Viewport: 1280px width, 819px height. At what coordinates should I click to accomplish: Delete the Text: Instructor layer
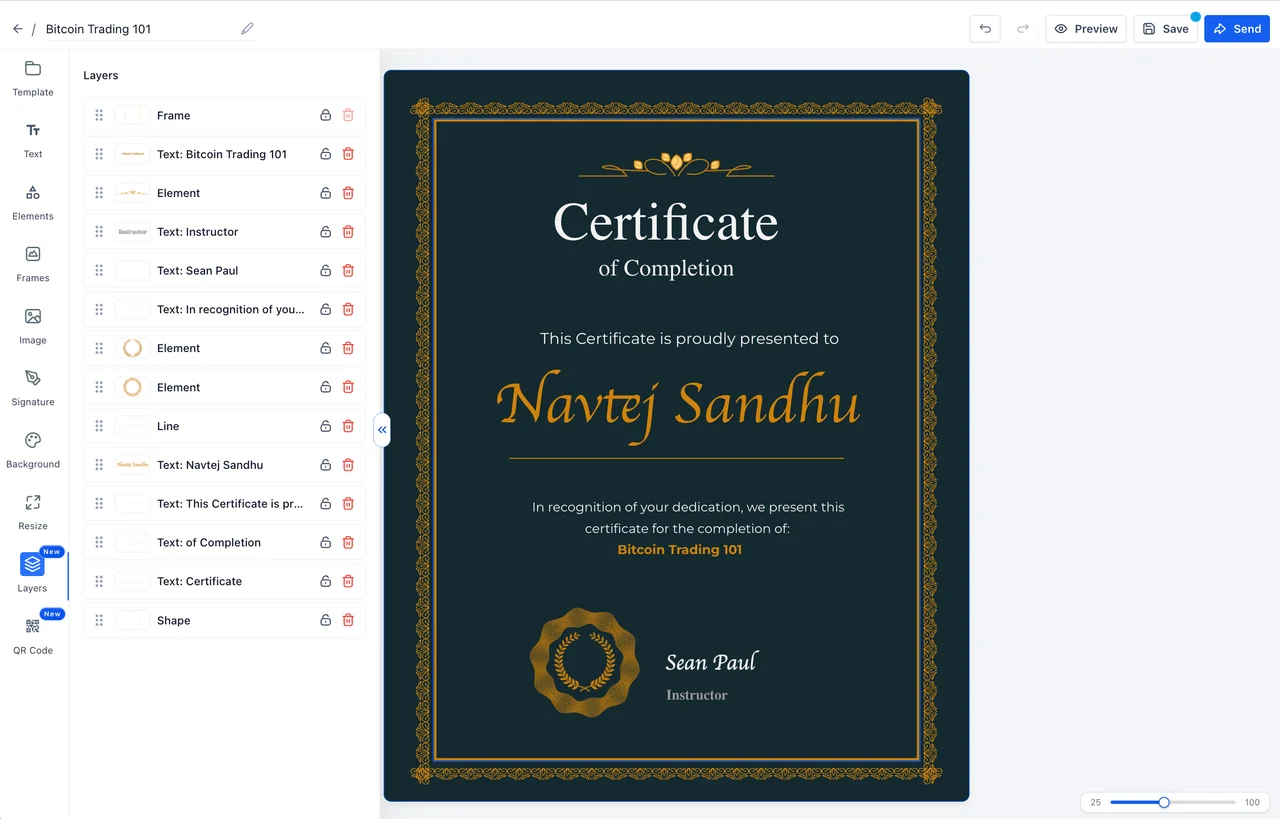tap(348, 232)
